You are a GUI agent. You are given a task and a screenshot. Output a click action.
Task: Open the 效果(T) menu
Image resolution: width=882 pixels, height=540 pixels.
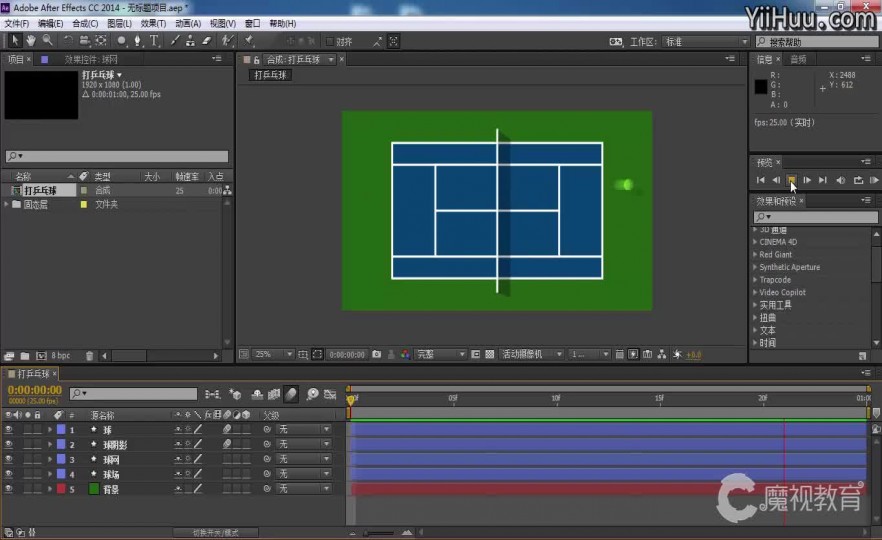153,23
